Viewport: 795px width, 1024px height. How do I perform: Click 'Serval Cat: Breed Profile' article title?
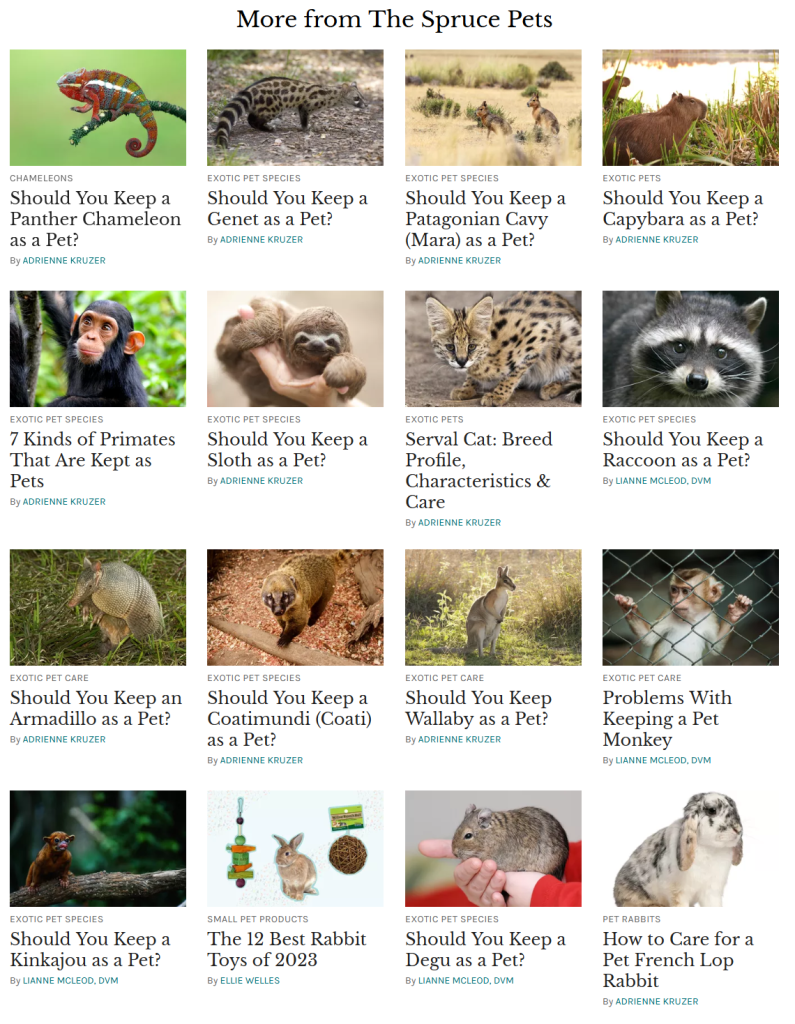click(x=479, y=470)
